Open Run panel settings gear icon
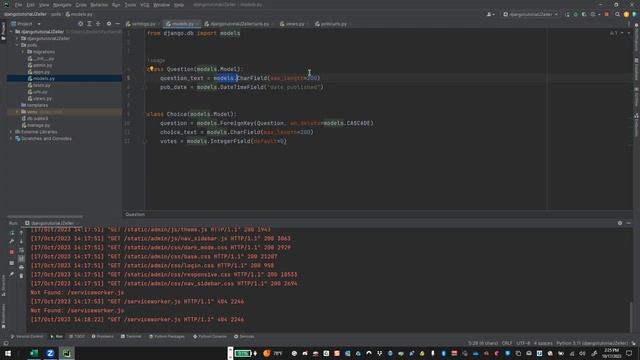The height and width of the screenshot is (360, 640). 620,223
